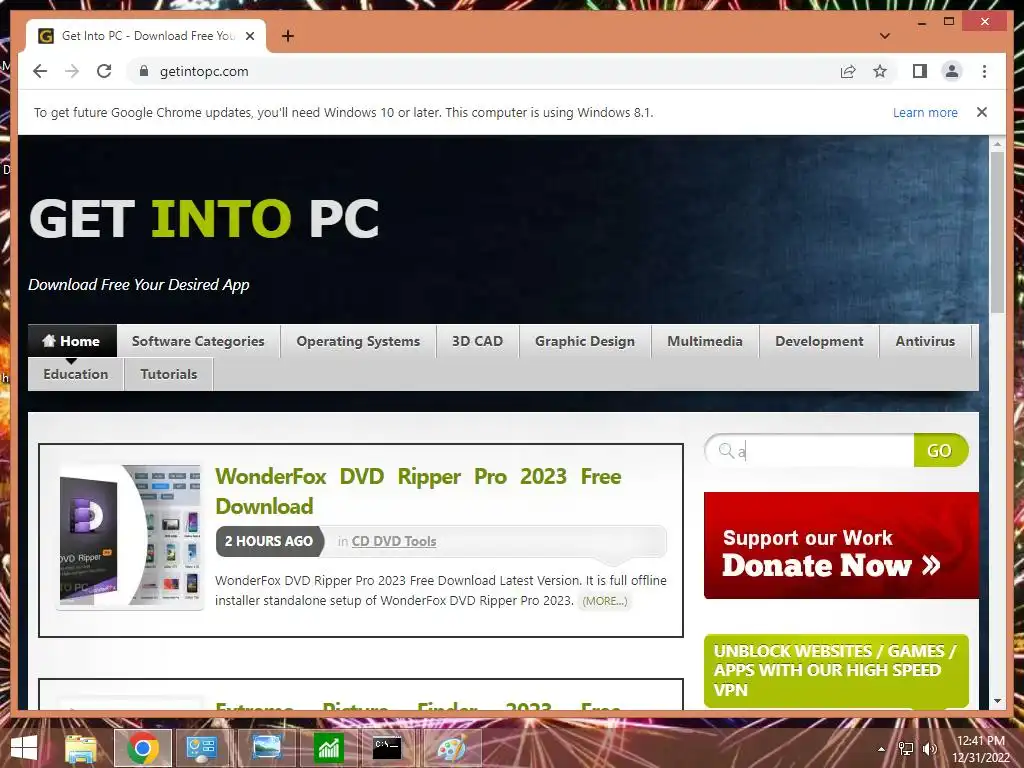
Task: View site info via padlock icon
Action: pos(144,71)
